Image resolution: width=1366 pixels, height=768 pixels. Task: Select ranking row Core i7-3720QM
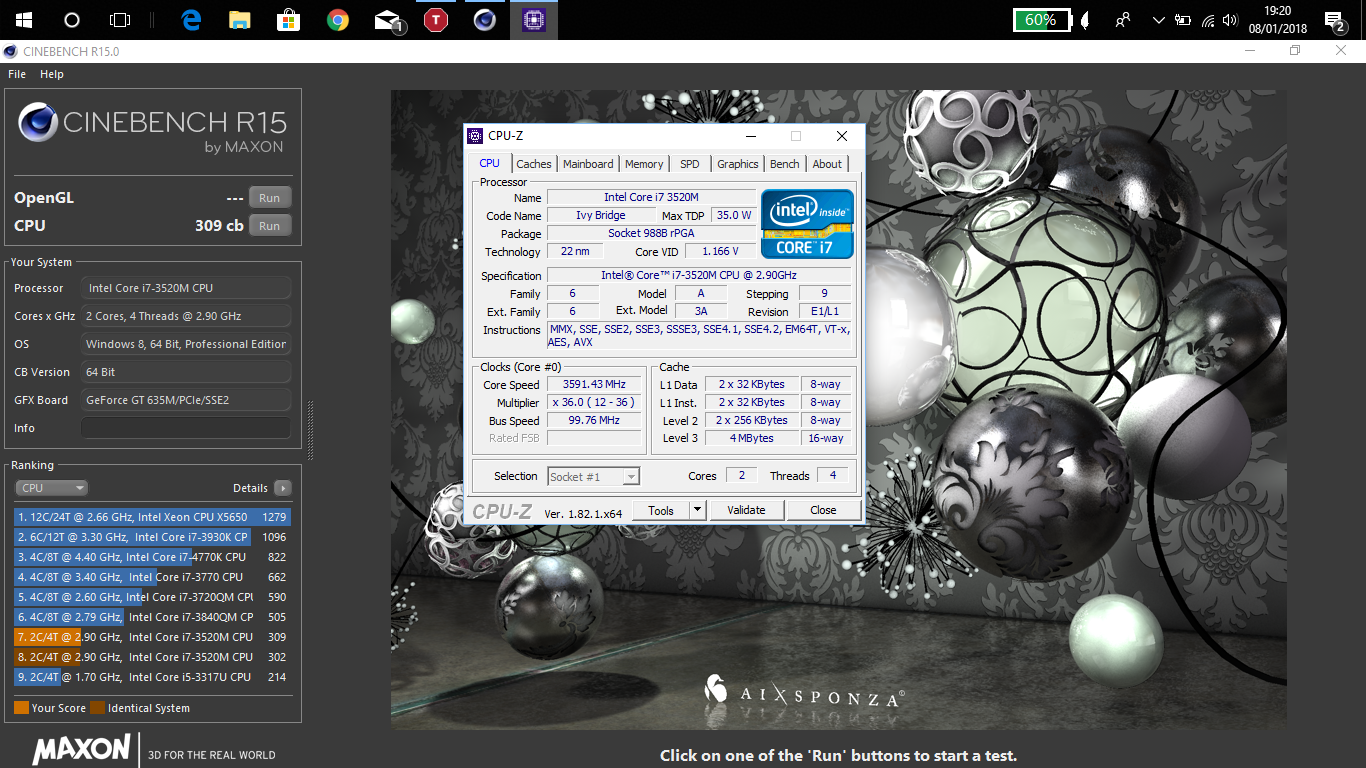click(x=152, y=597)
